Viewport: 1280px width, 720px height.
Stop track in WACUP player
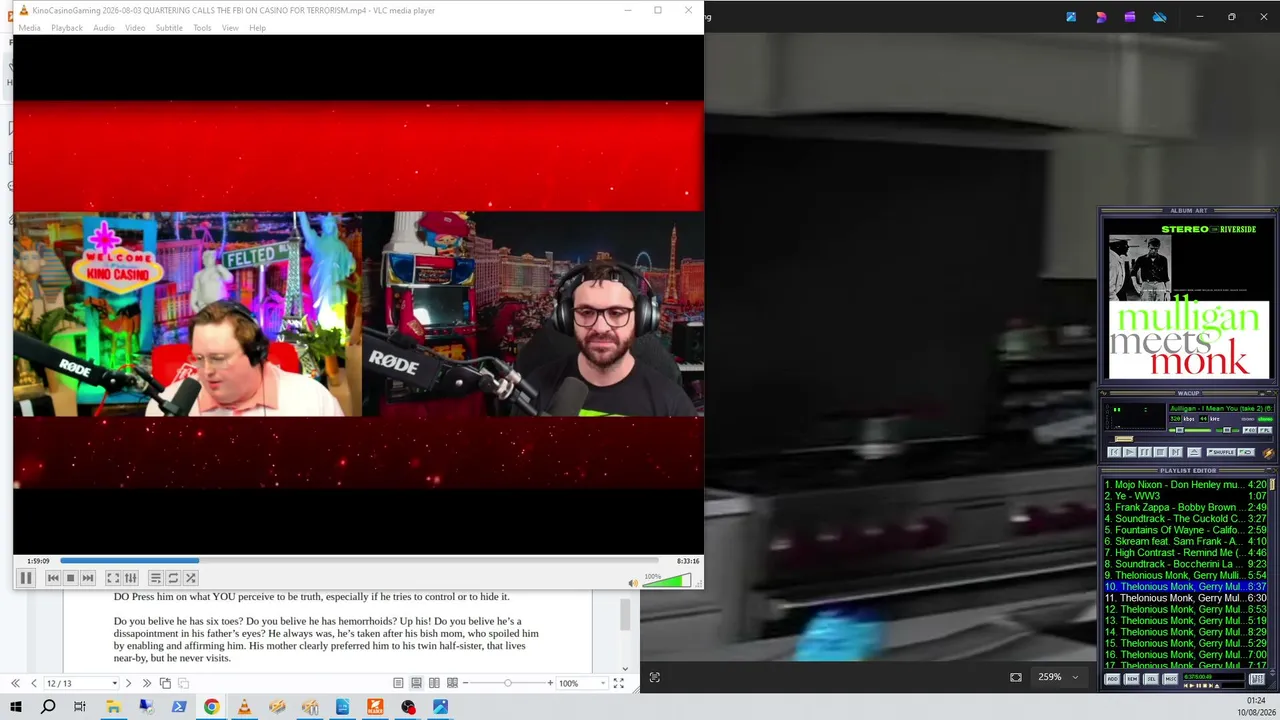pyautogui.click(x=1160, y=452)
